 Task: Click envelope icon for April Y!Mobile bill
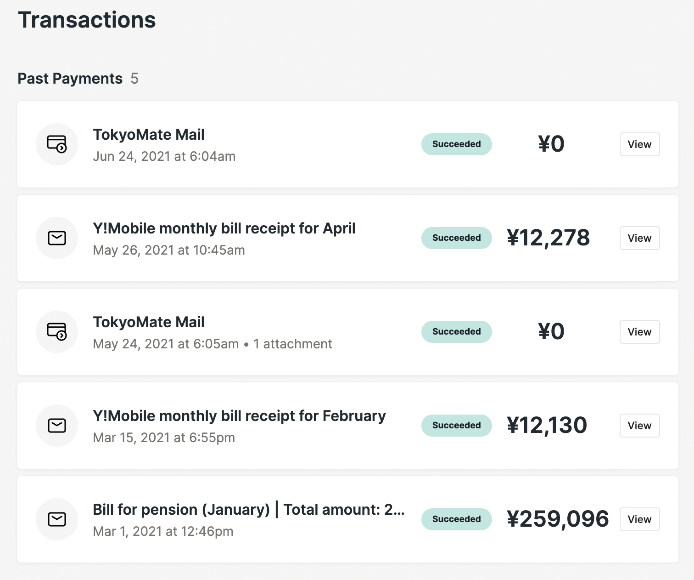click(57, 238)
